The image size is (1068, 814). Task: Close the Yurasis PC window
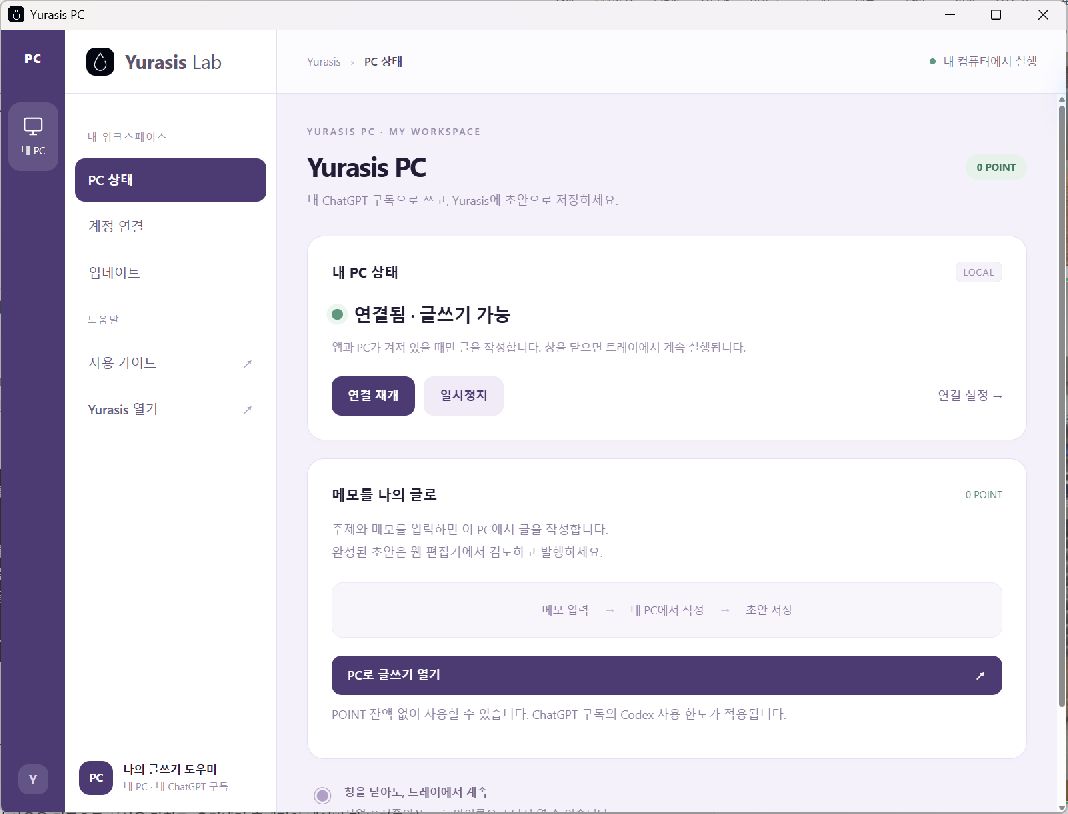click(1043, 14)
